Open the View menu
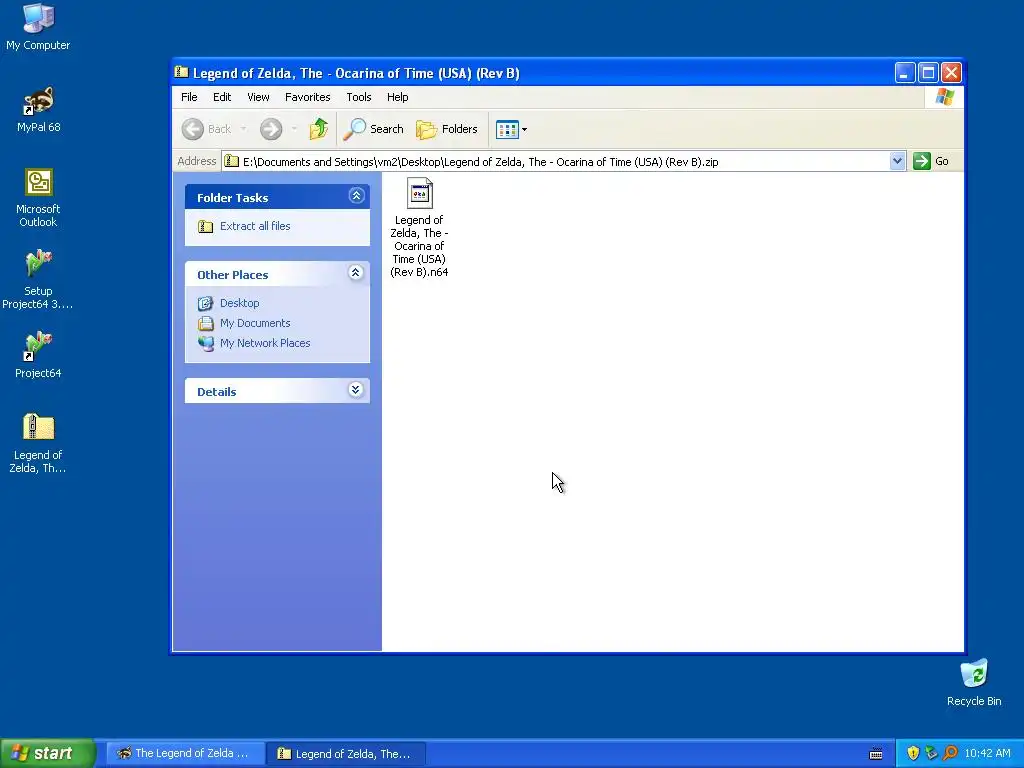Viewport: 1024px width, 768px height. tap(258, 97)
